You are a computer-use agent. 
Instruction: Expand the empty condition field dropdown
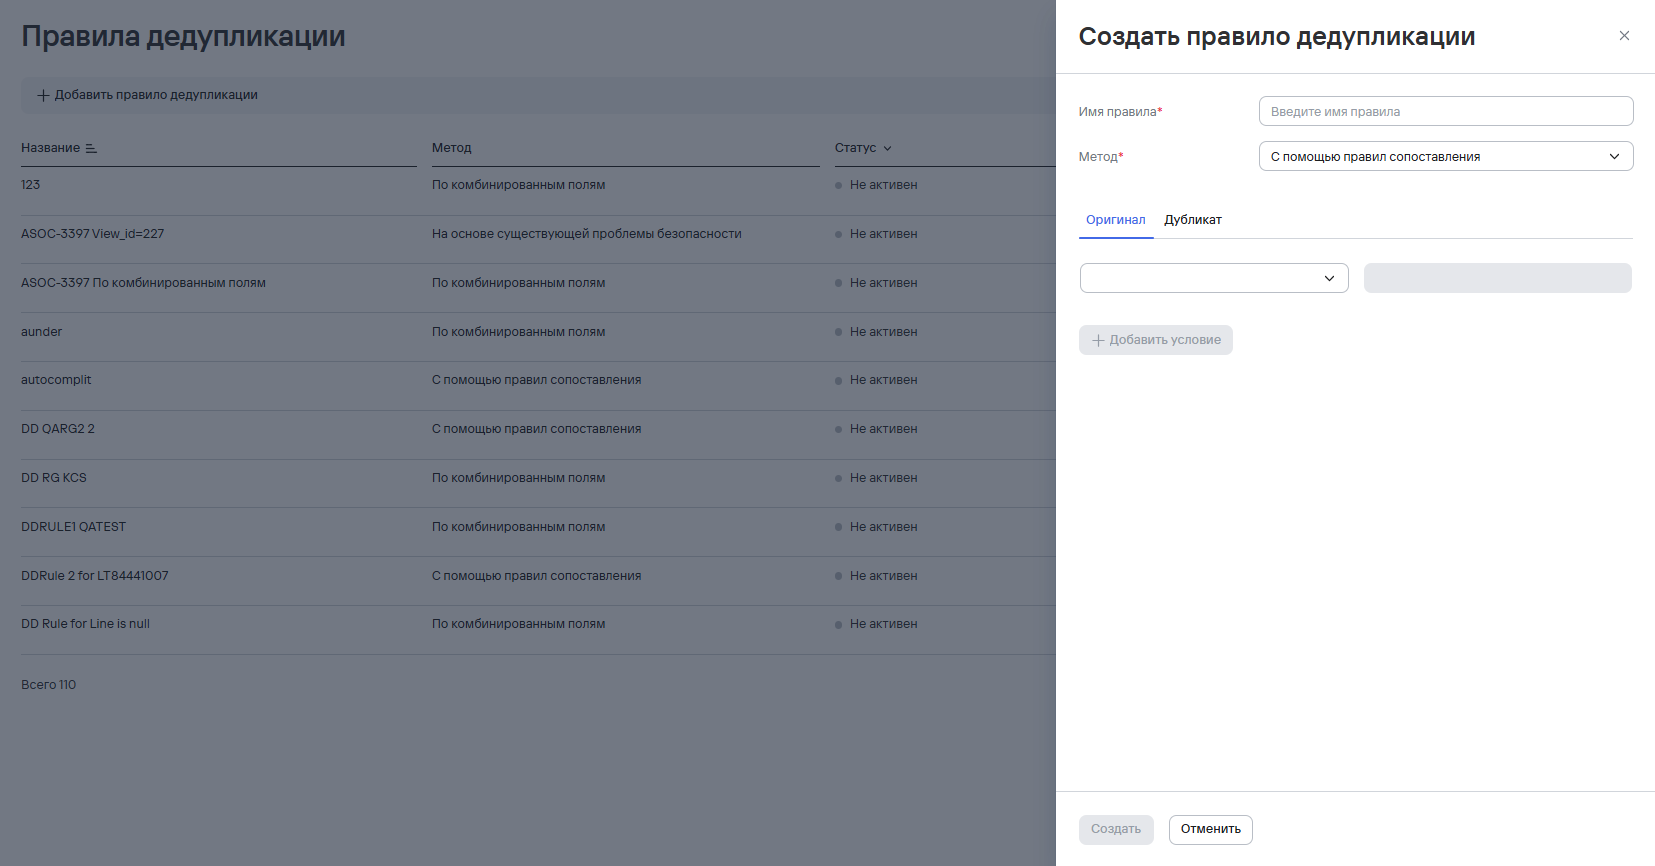(x=1214, y=278)
